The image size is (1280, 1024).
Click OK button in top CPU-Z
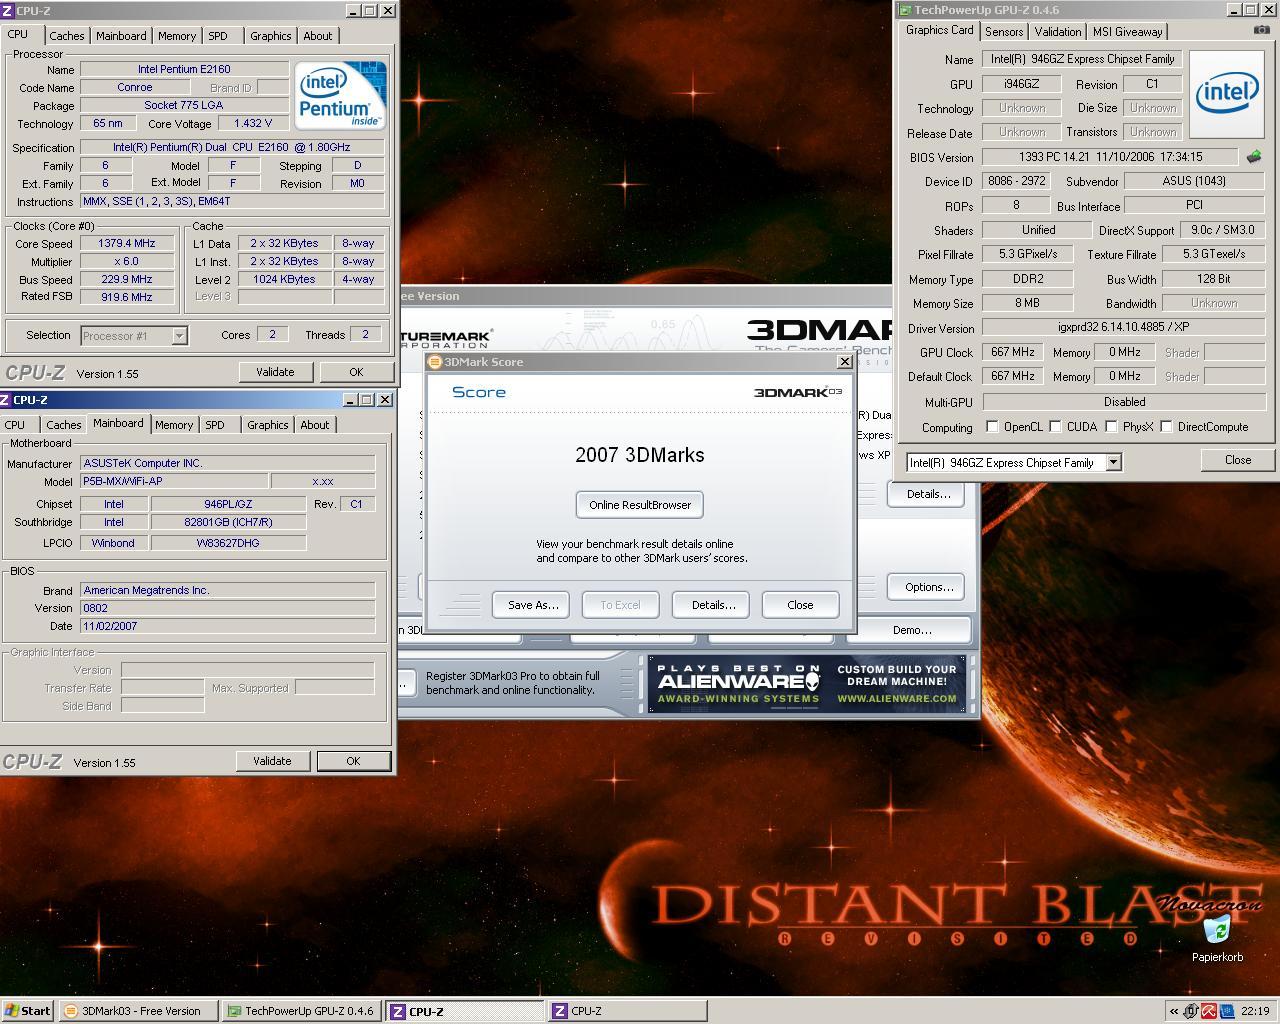tap(356, 372)
